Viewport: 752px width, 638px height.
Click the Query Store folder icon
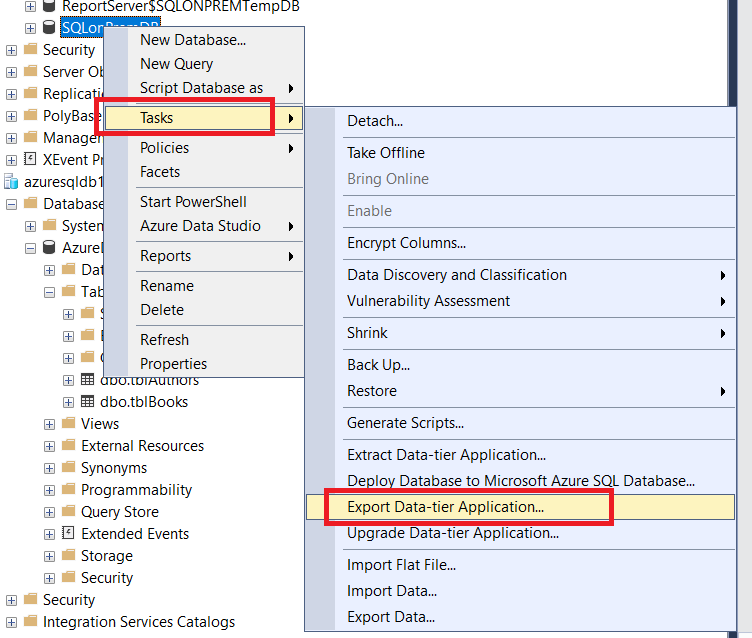point(68,512)
